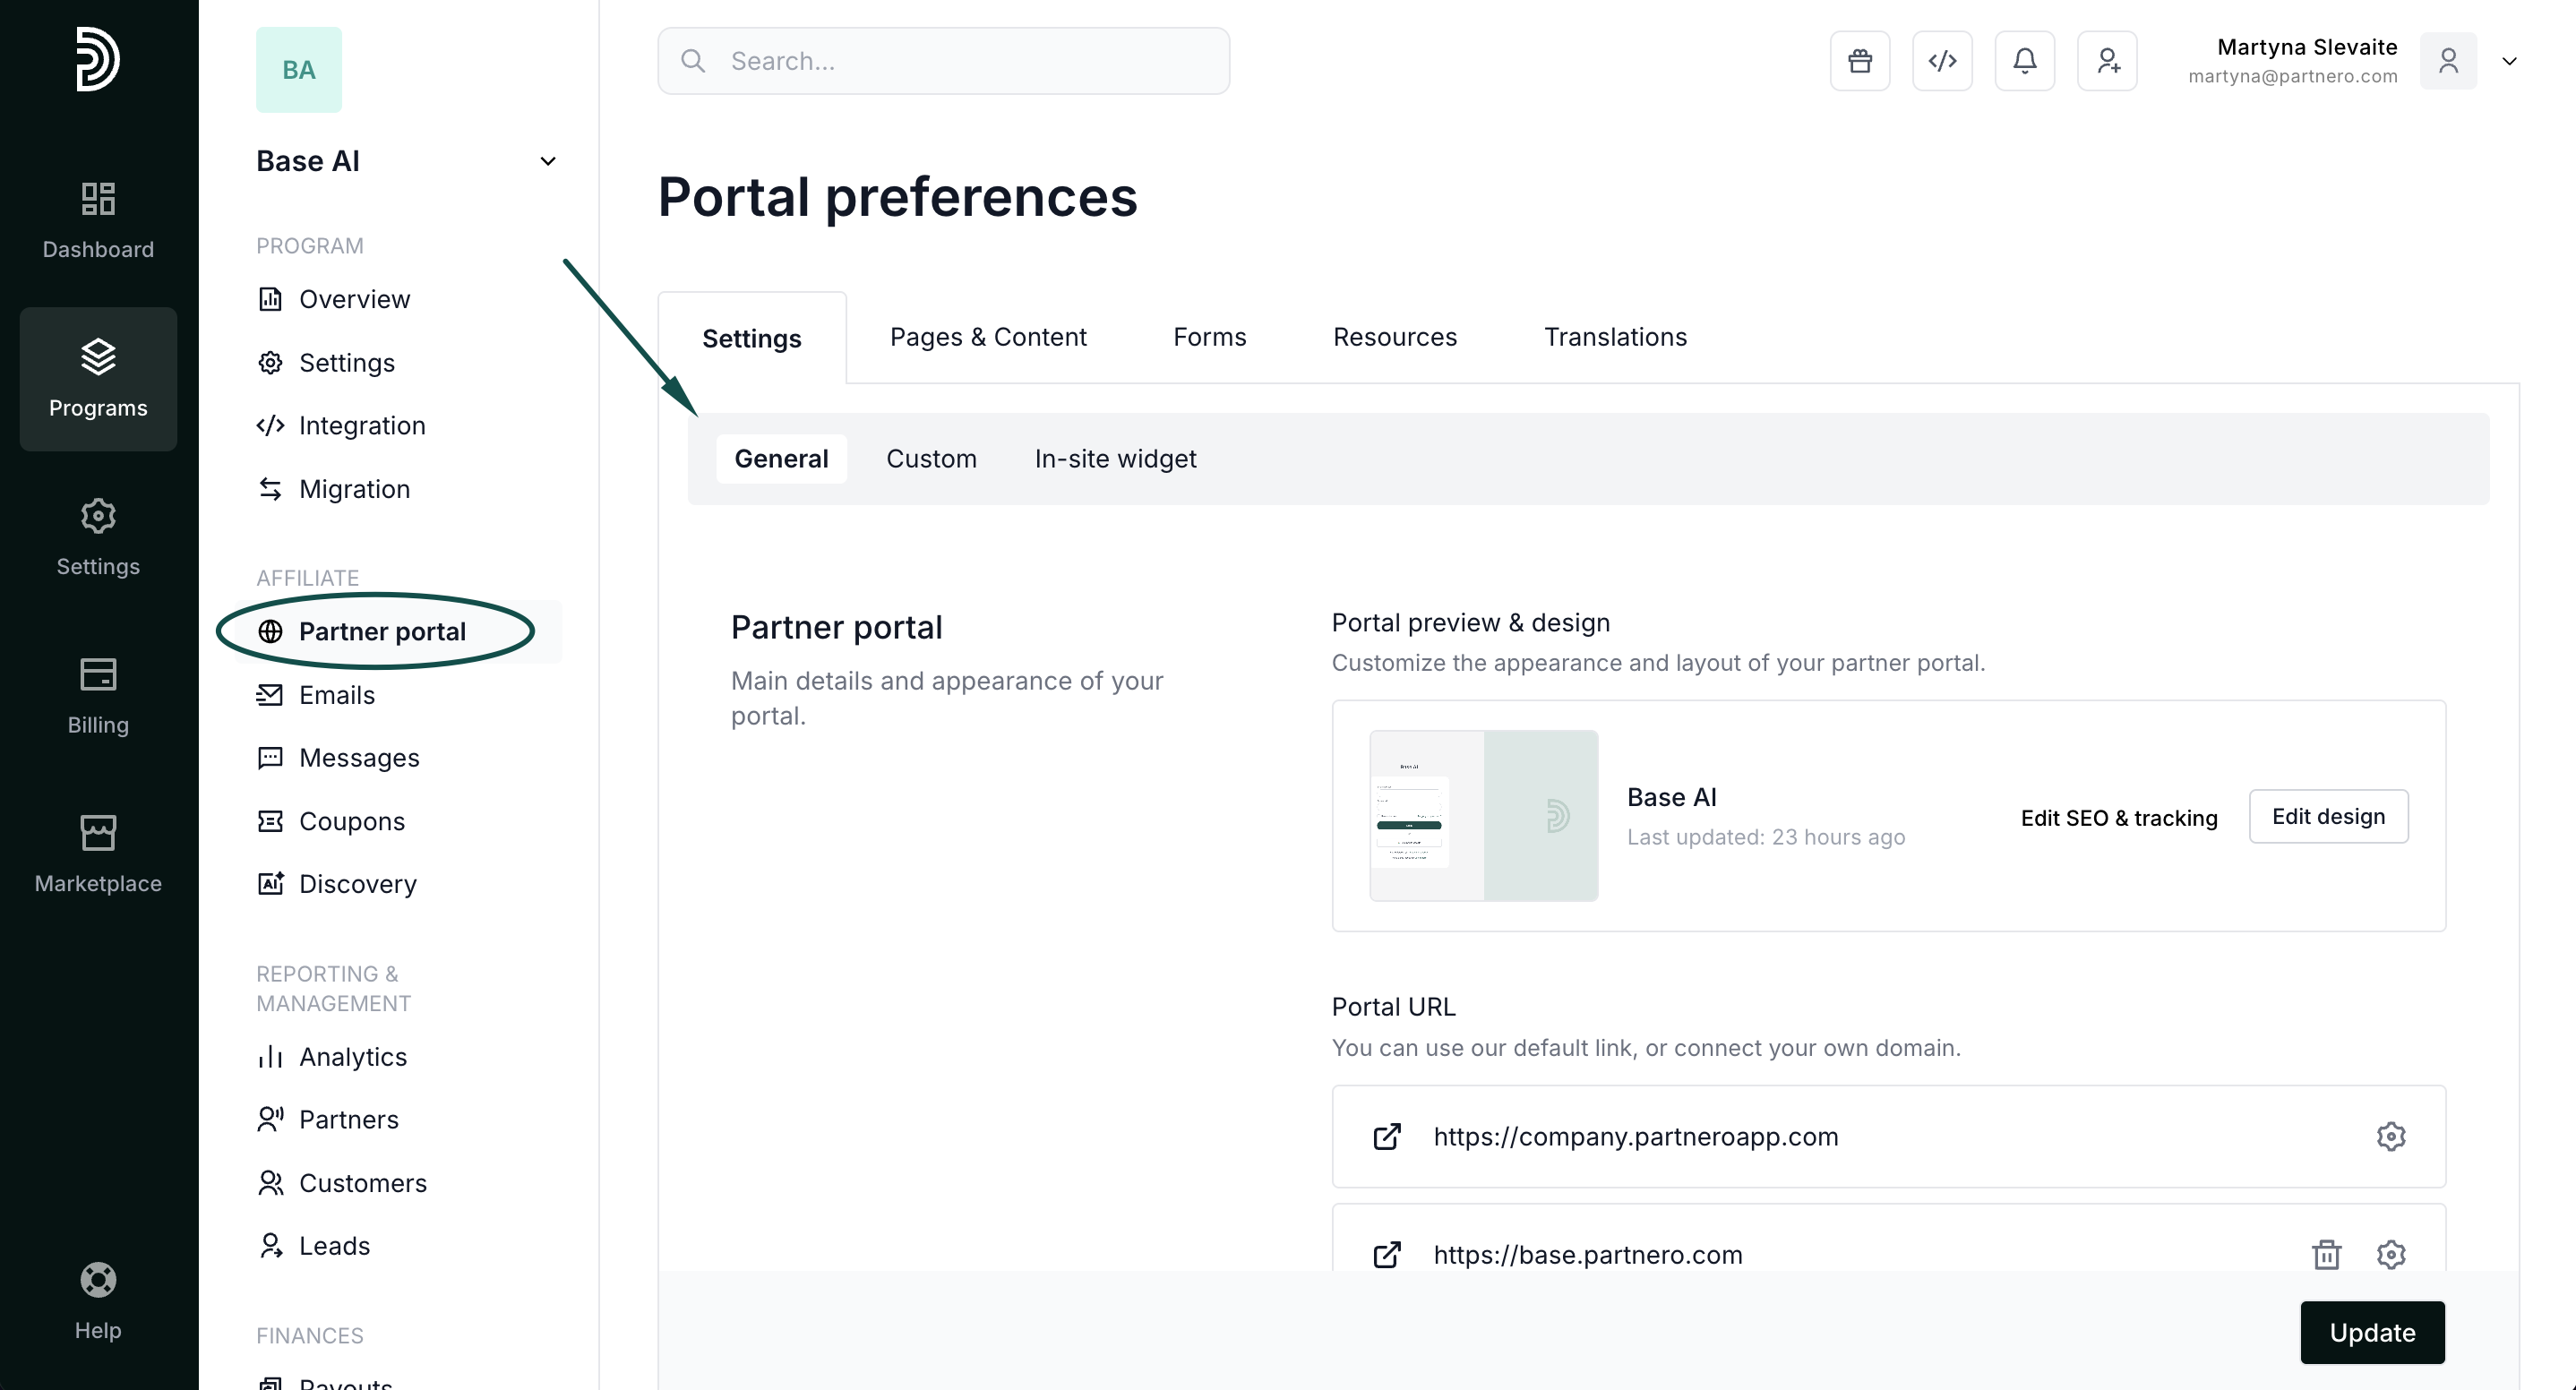The height and width of the screenshot is (1390, 2576).
Task: Expand the user account menu chevron
Action: coord(2509,61)
